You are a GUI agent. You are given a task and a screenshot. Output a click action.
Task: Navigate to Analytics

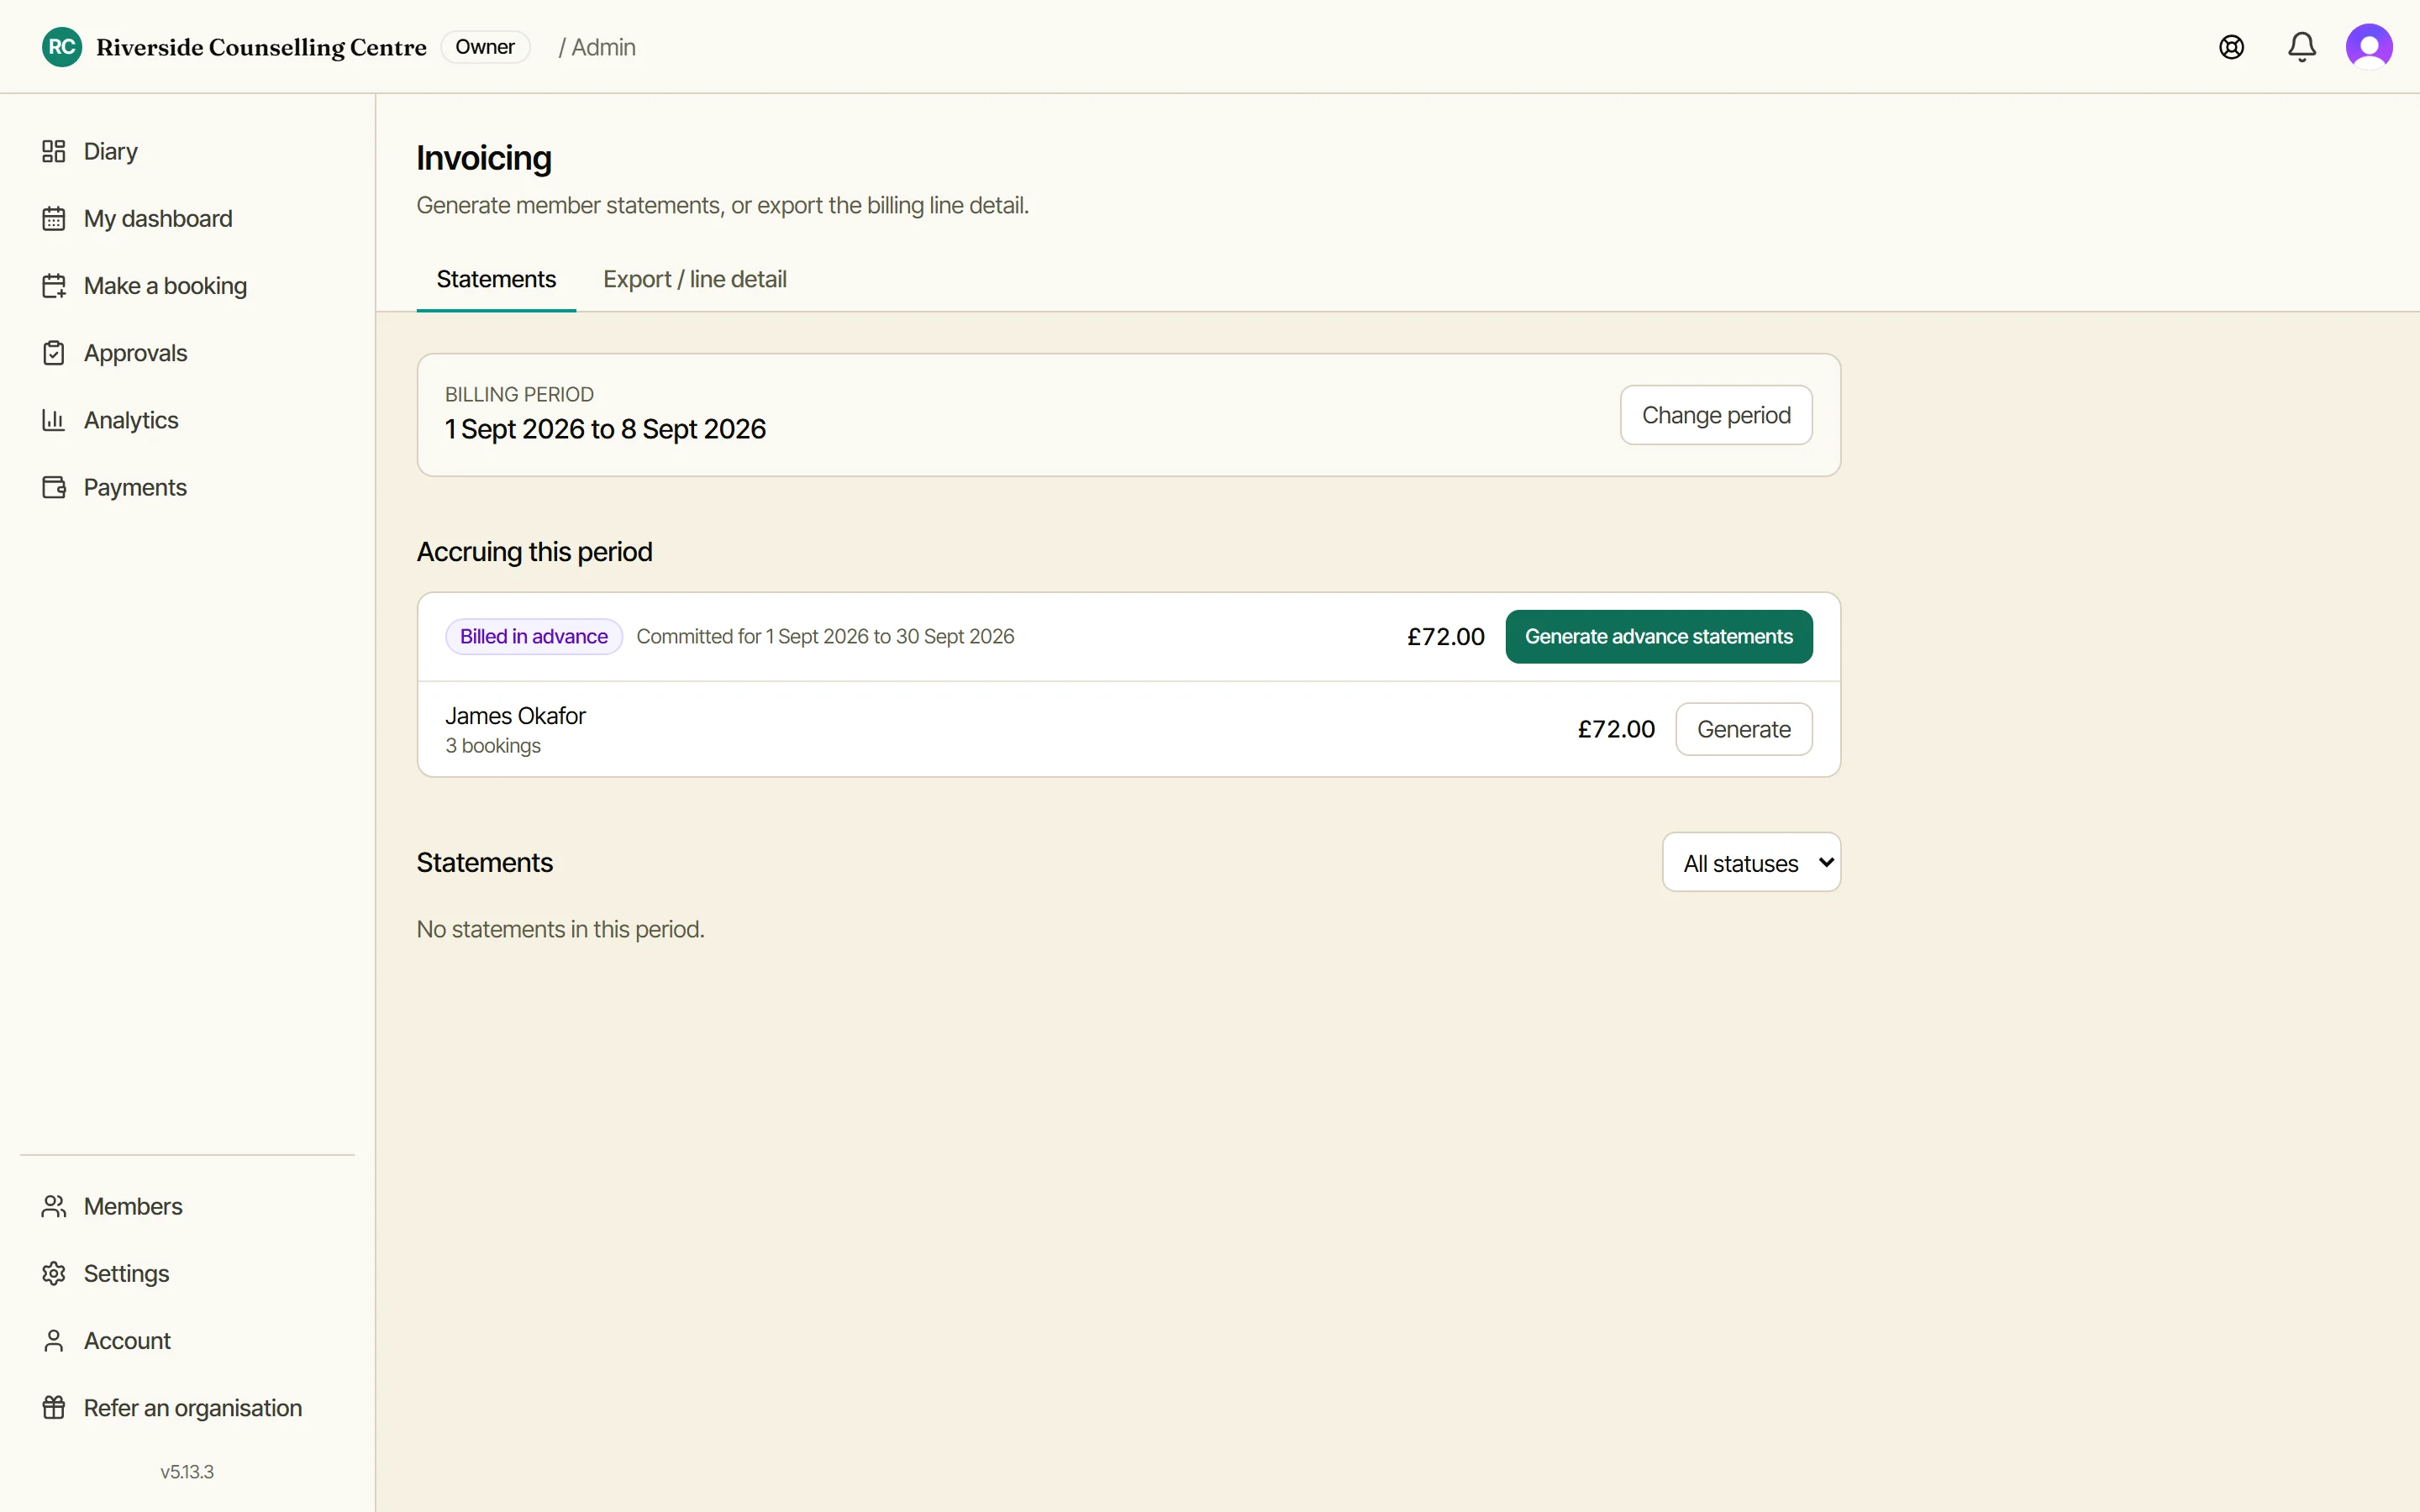187,420
